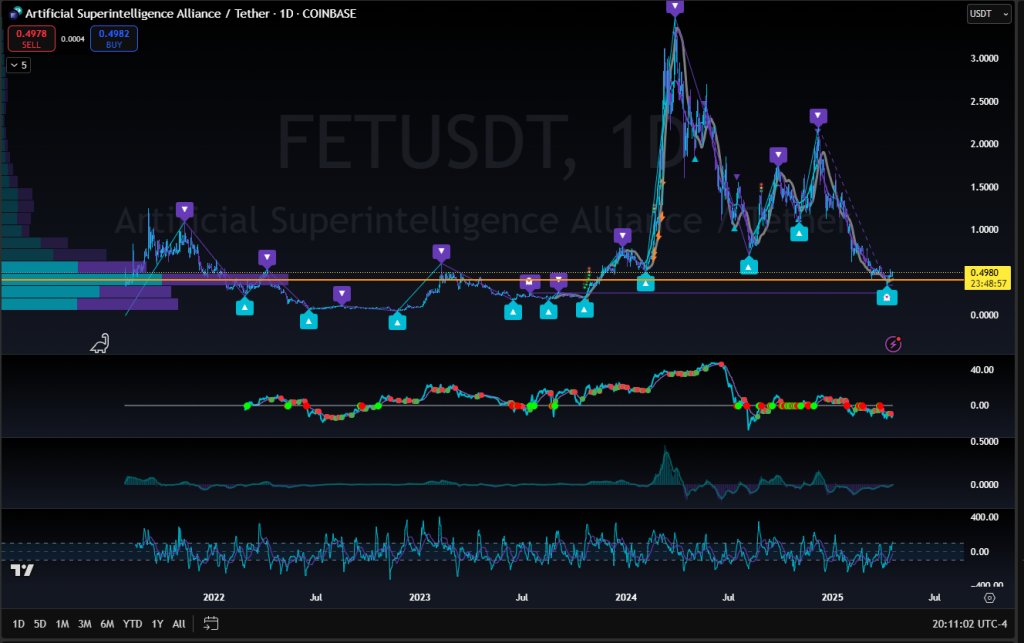Click the 400.00 indicator axis label
The width and height of the screenshot is (1024, 643).
click(x=984, y=517)
